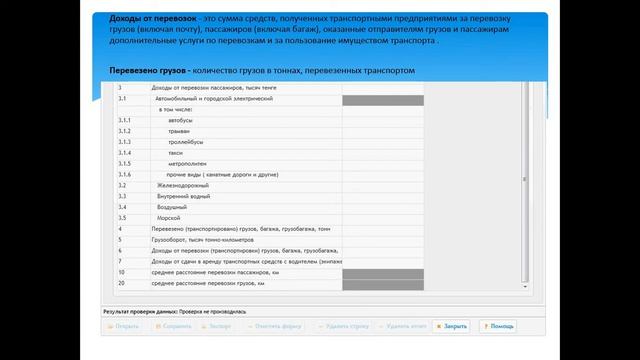640x360 pixels.
Task: Select the row label троллейбусы
Action: [x=186, y=142]
